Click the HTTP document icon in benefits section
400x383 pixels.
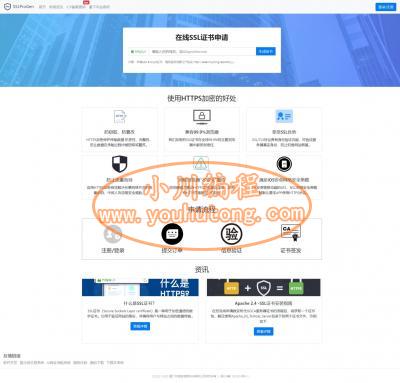pyautogui.click(x=119, y=117)
